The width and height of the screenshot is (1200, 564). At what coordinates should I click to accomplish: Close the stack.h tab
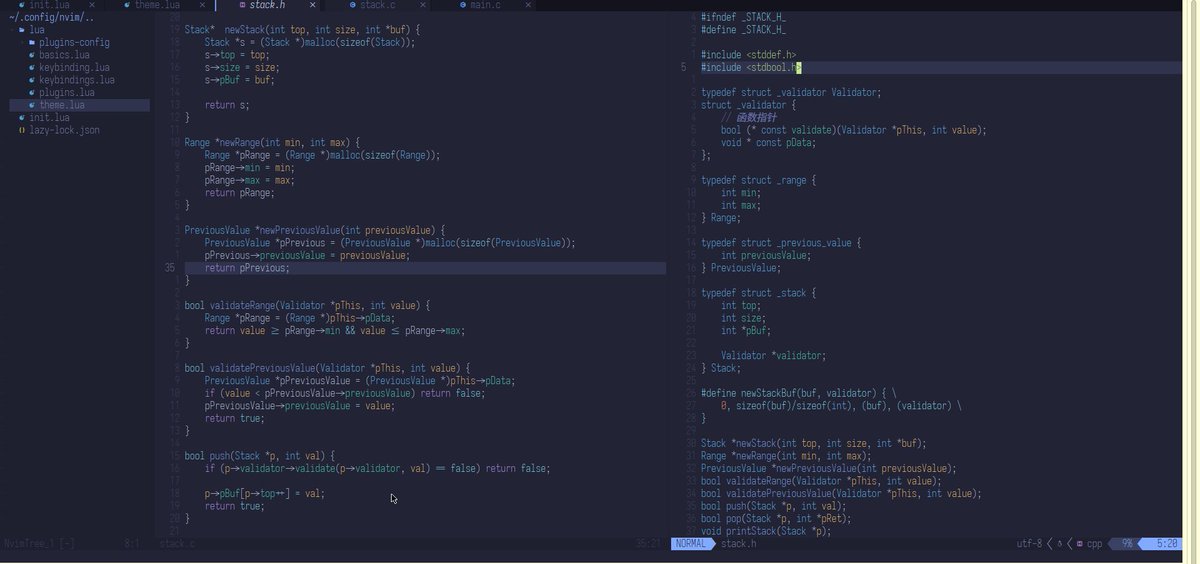coord(312,5)
